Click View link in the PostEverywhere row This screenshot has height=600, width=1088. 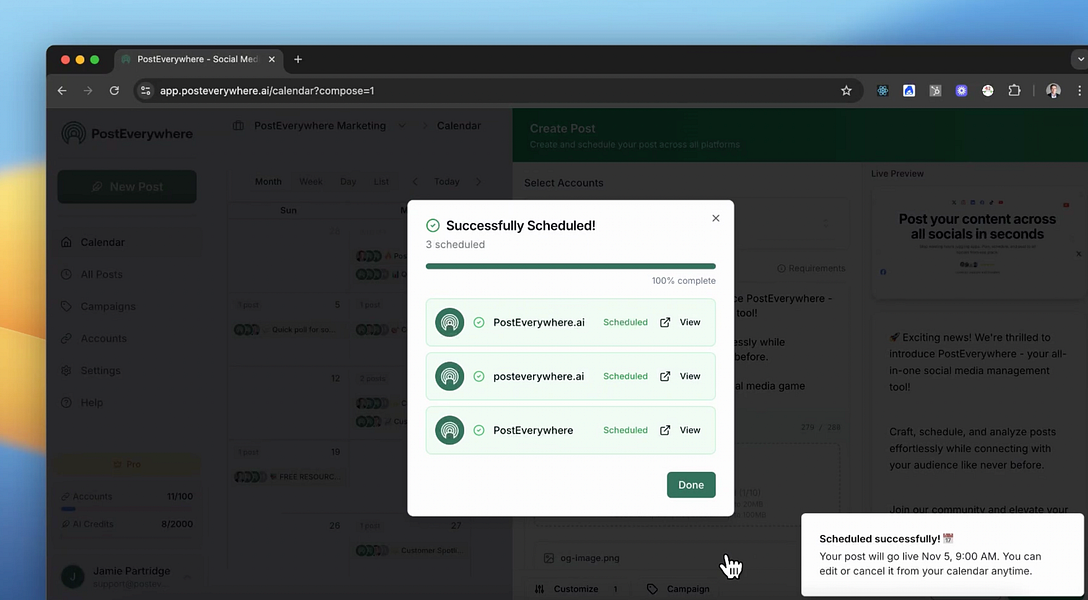click(x=690, y=430)
